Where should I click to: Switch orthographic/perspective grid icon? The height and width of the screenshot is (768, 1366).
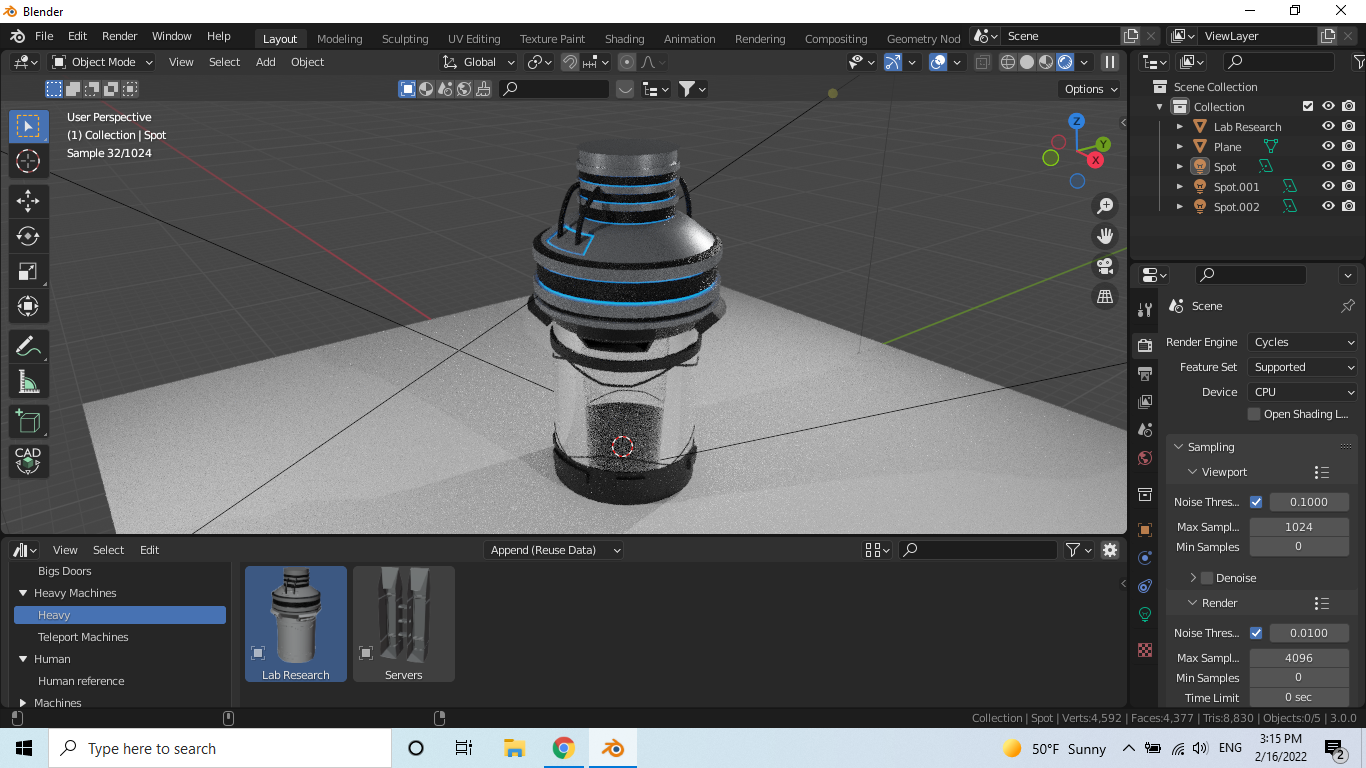(1105, 296)
